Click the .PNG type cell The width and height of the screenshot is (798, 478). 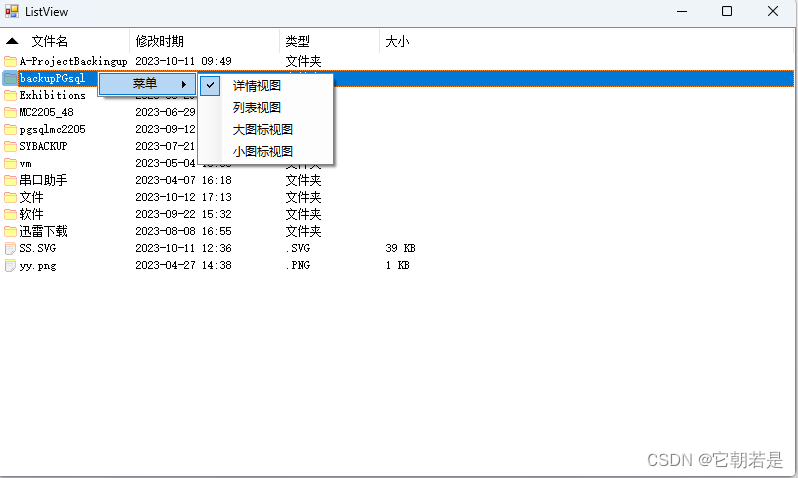(x=298, y=265)
